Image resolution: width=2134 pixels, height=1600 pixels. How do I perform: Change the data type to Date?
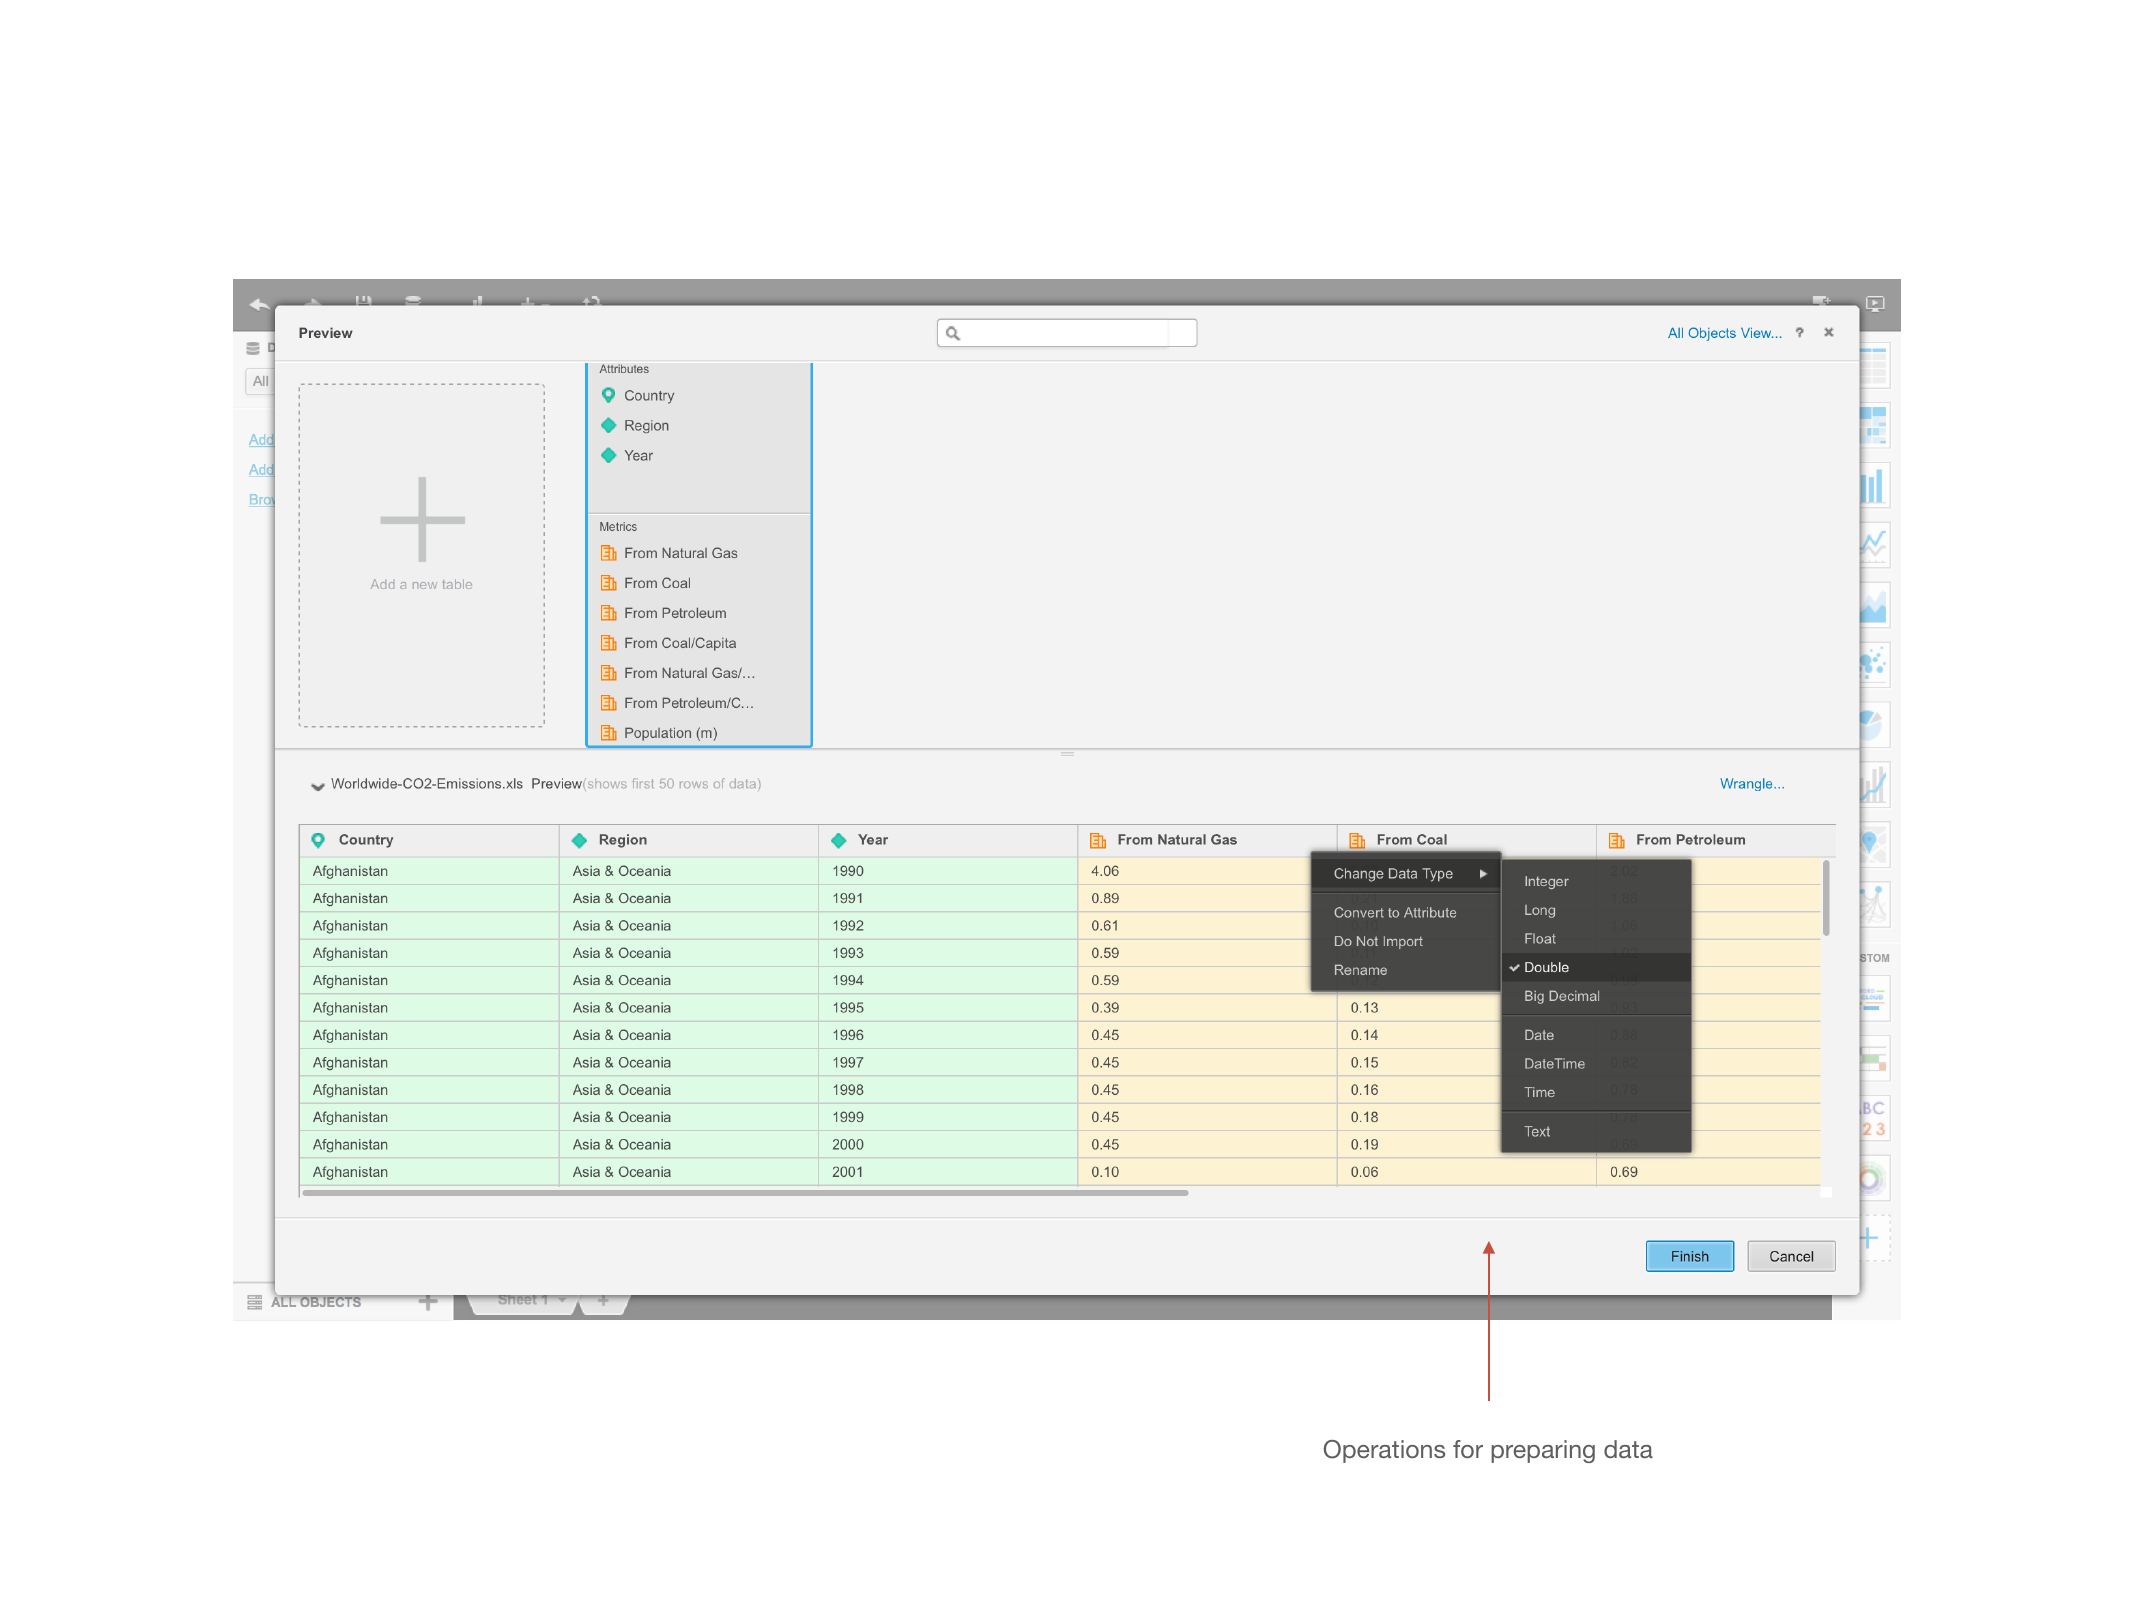[x=1596, y=1036]
